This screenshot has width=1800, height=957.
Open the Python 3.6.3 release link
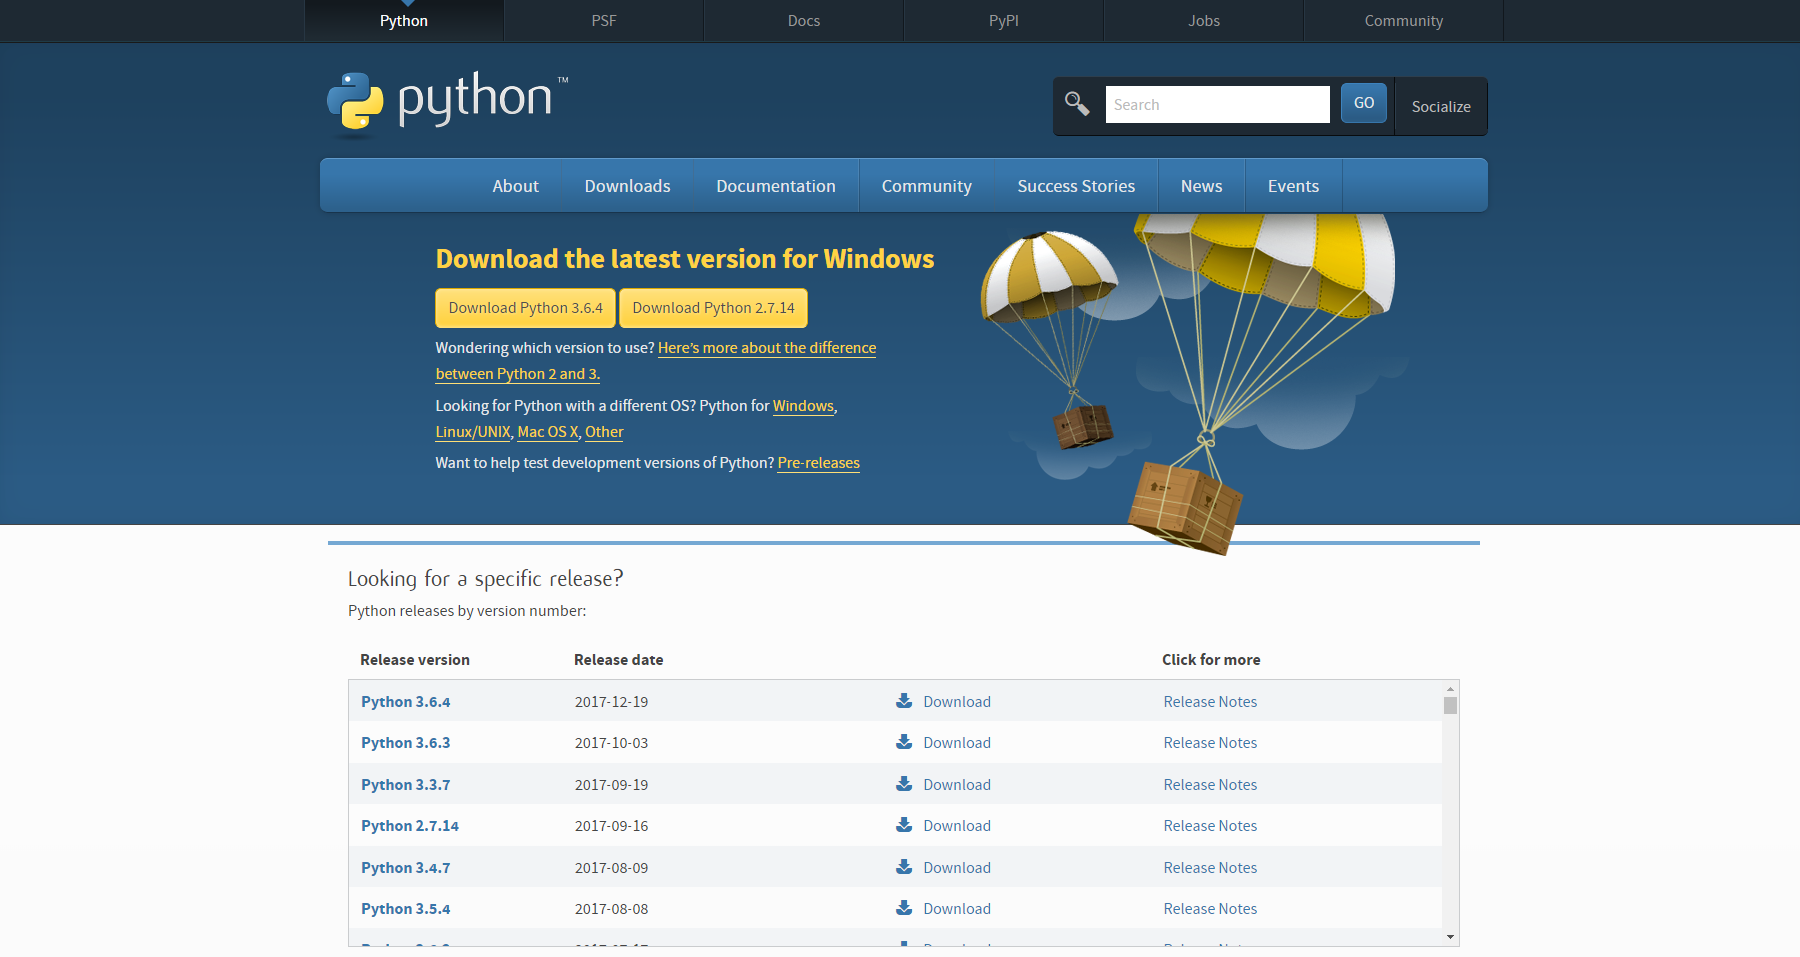coord(406,743)
